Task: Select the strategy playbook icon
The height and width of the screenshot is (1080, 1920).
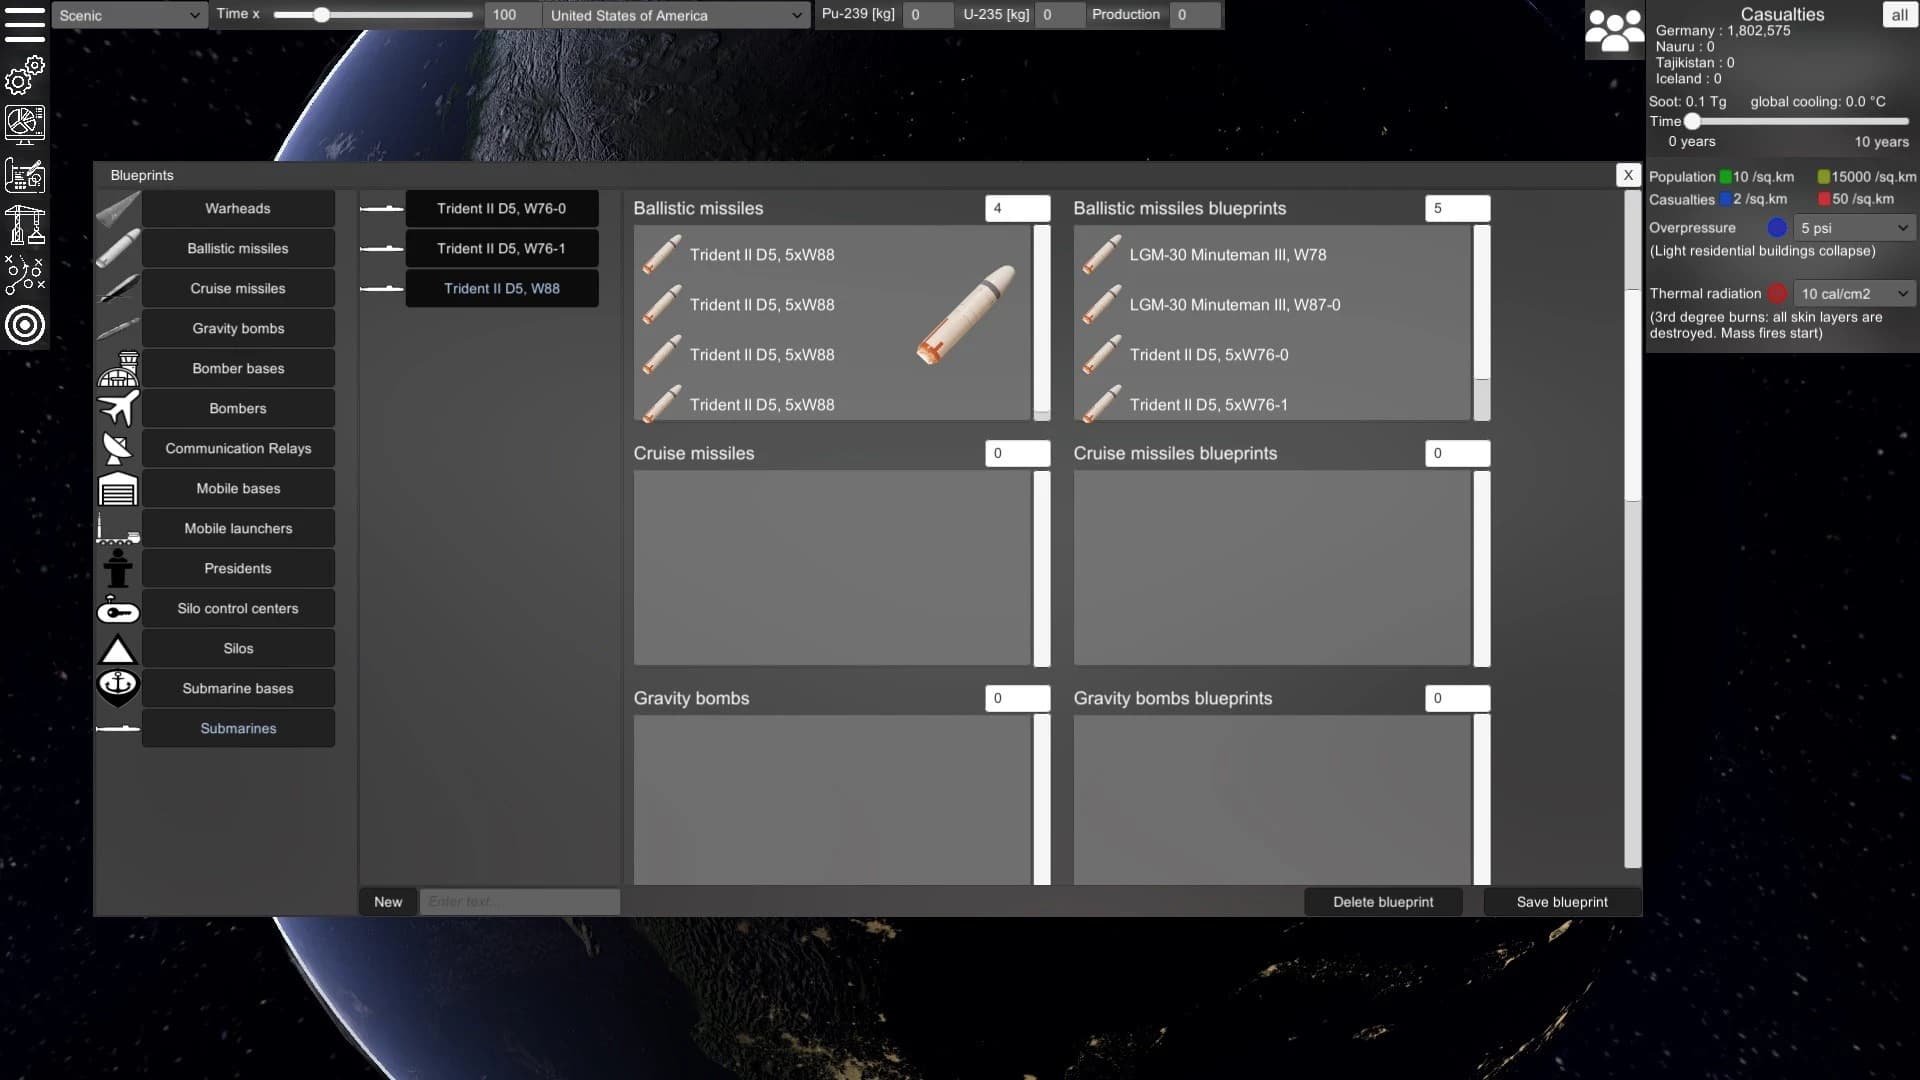Action: pos(24,274)
